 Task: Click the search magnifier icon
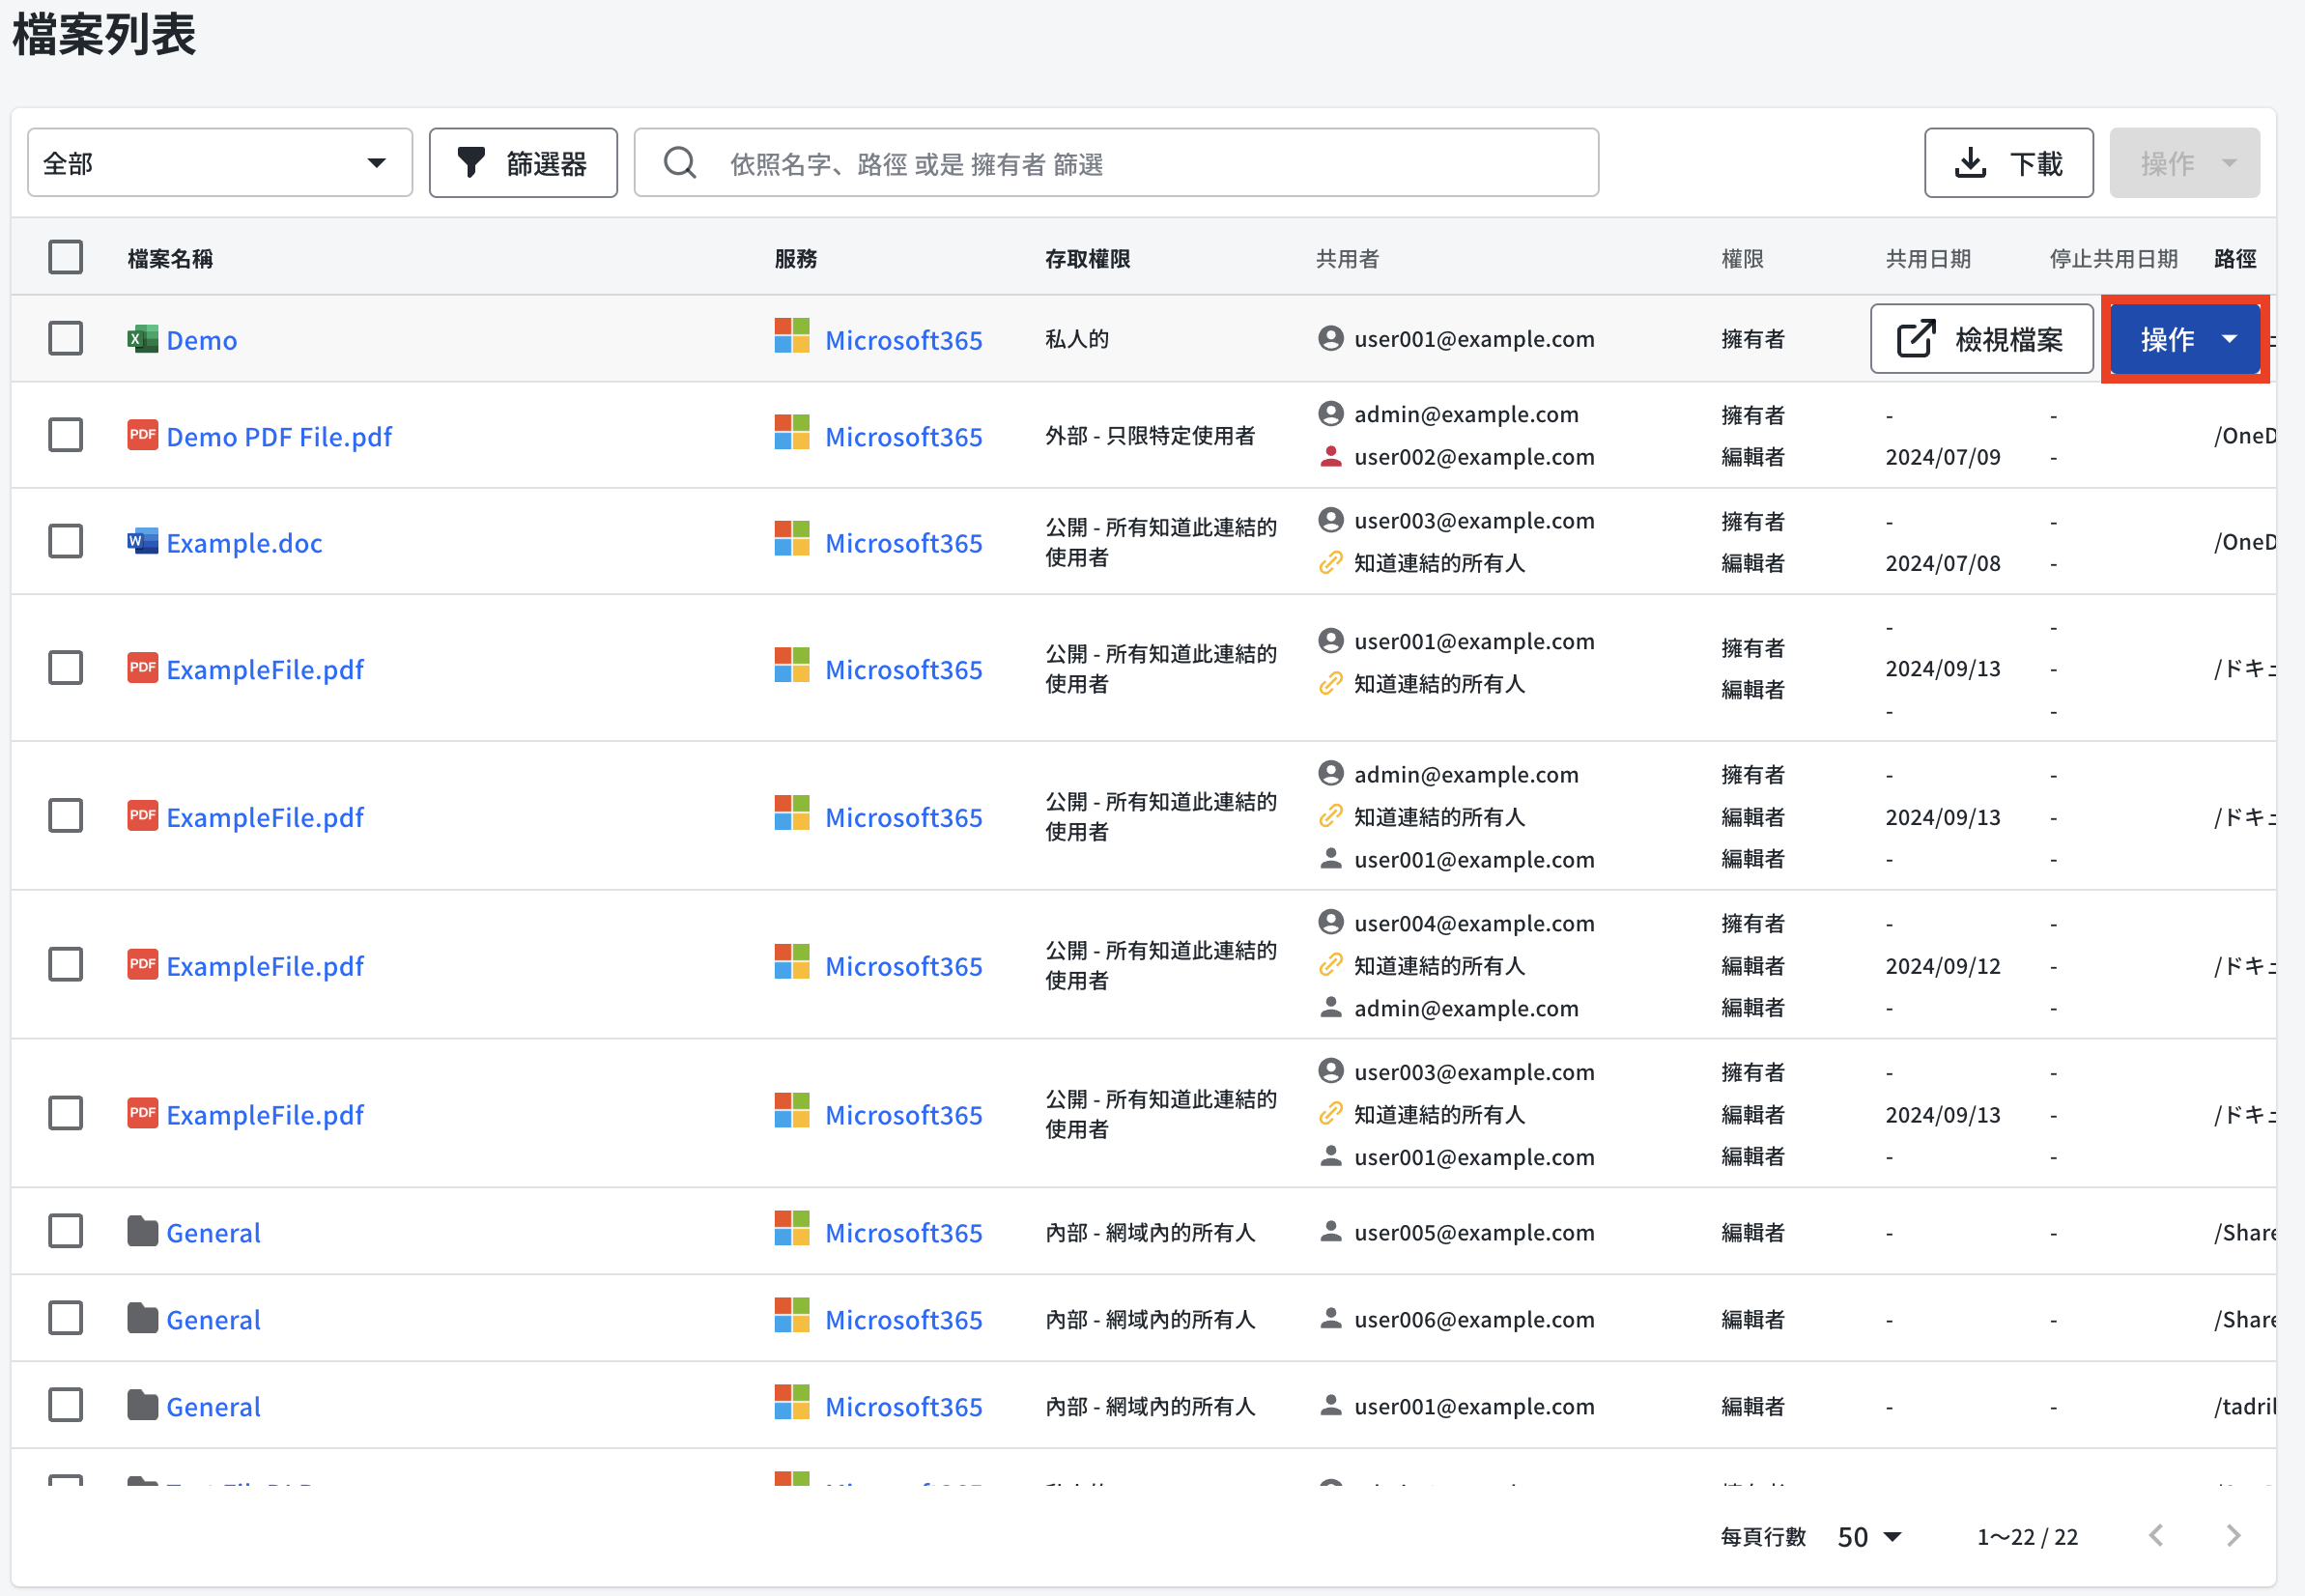click(x=680, y=163)
